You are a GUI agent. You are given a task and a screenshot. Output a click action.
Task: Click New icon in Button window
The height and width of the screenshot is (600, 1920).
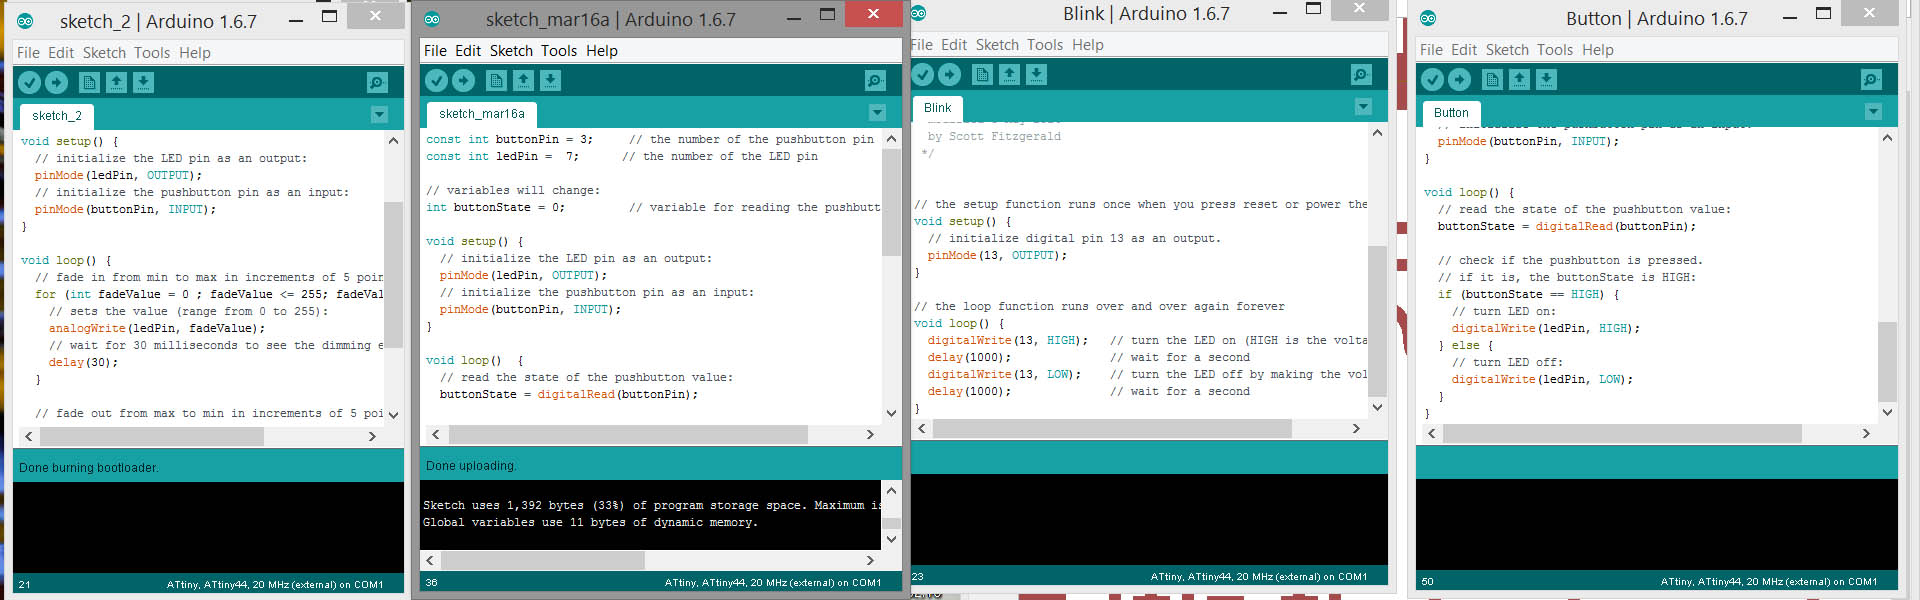click(x=1493, y=79)
